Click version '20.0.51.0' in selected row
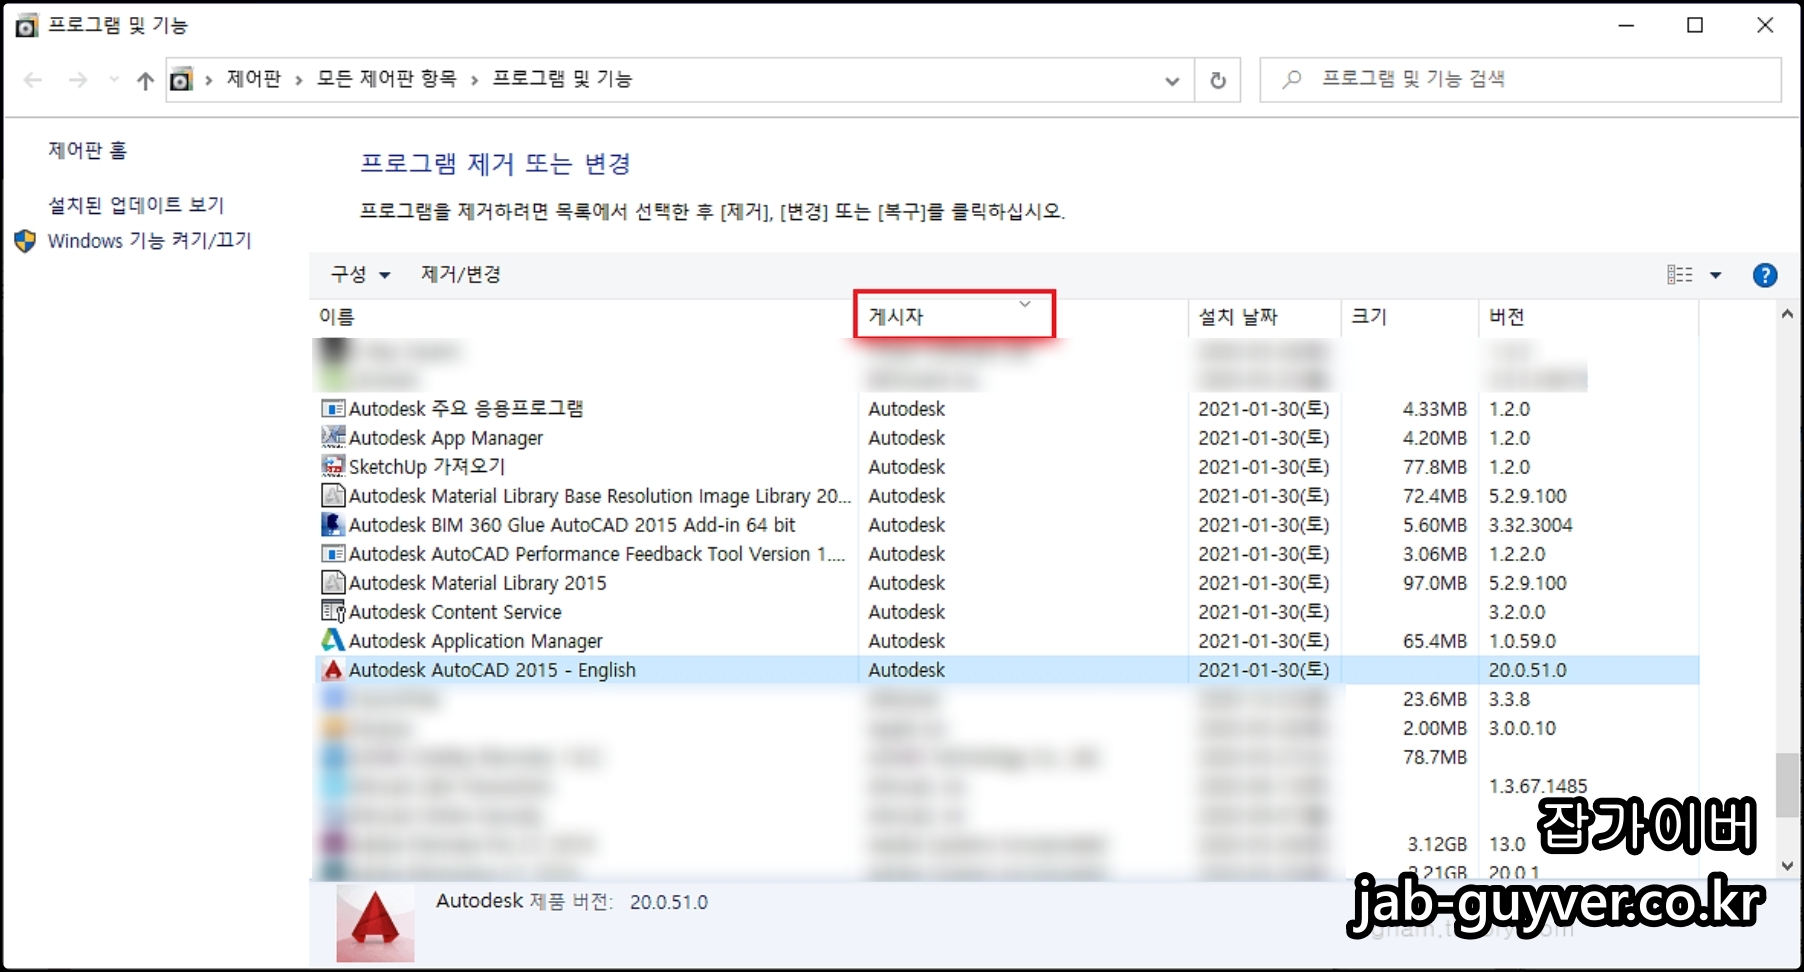 click(1527, 670)
